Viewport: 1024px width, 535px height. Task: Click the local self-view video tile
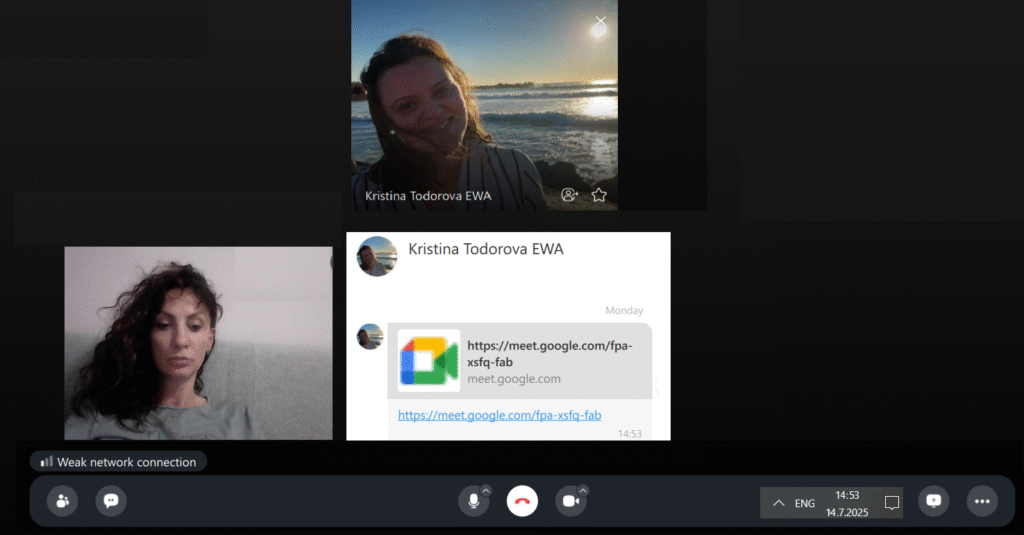[199, 343]
